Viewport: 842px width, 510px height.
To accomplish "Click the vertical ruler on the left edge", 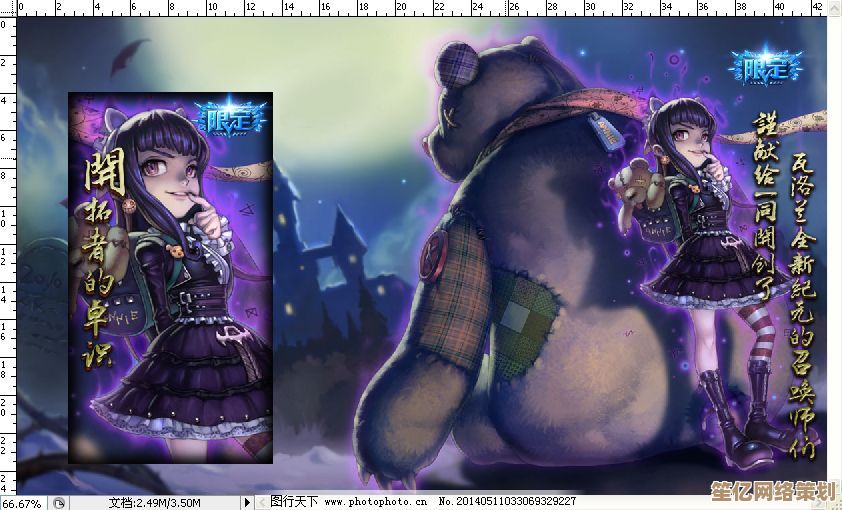I will (8, 250).
